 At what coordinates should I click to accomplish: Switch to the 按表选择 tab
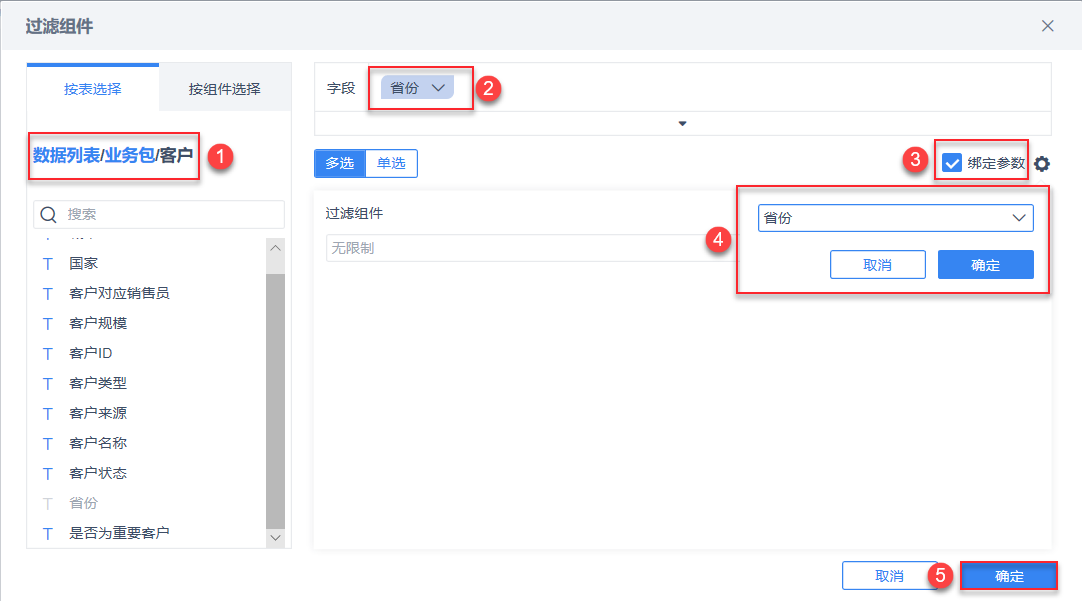pyautogui.click(x=93, y=88)
